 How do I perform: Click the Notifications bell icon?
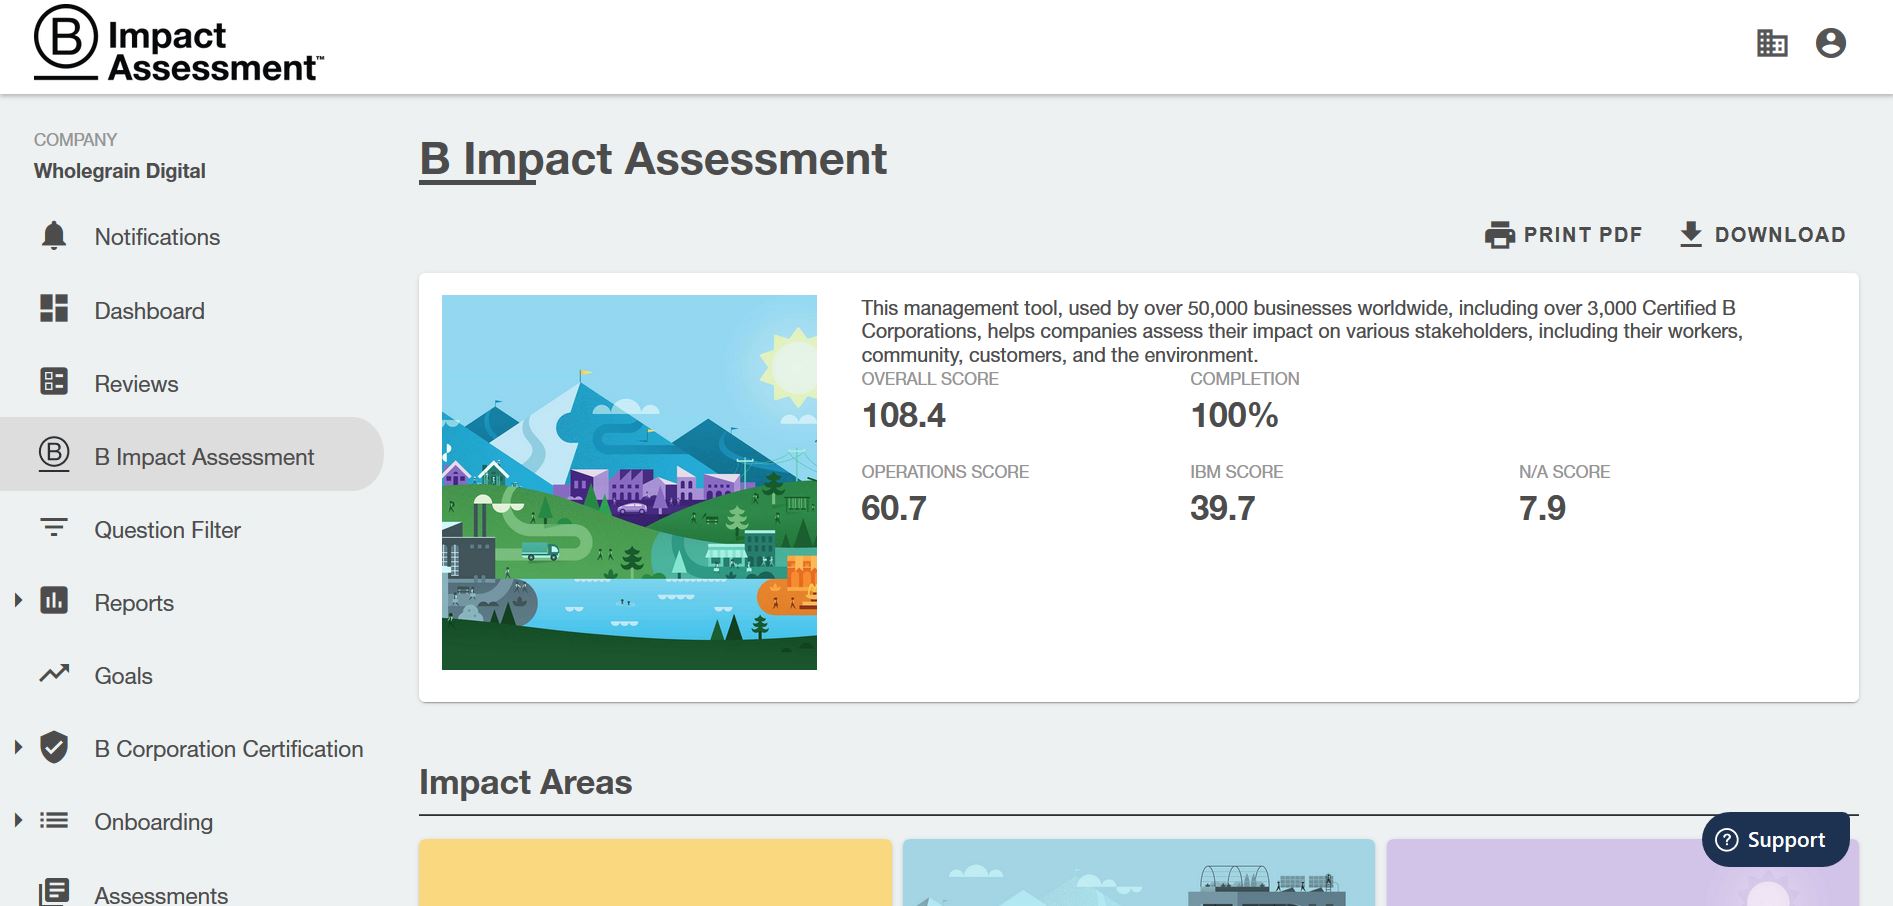(x=54, y=236)
